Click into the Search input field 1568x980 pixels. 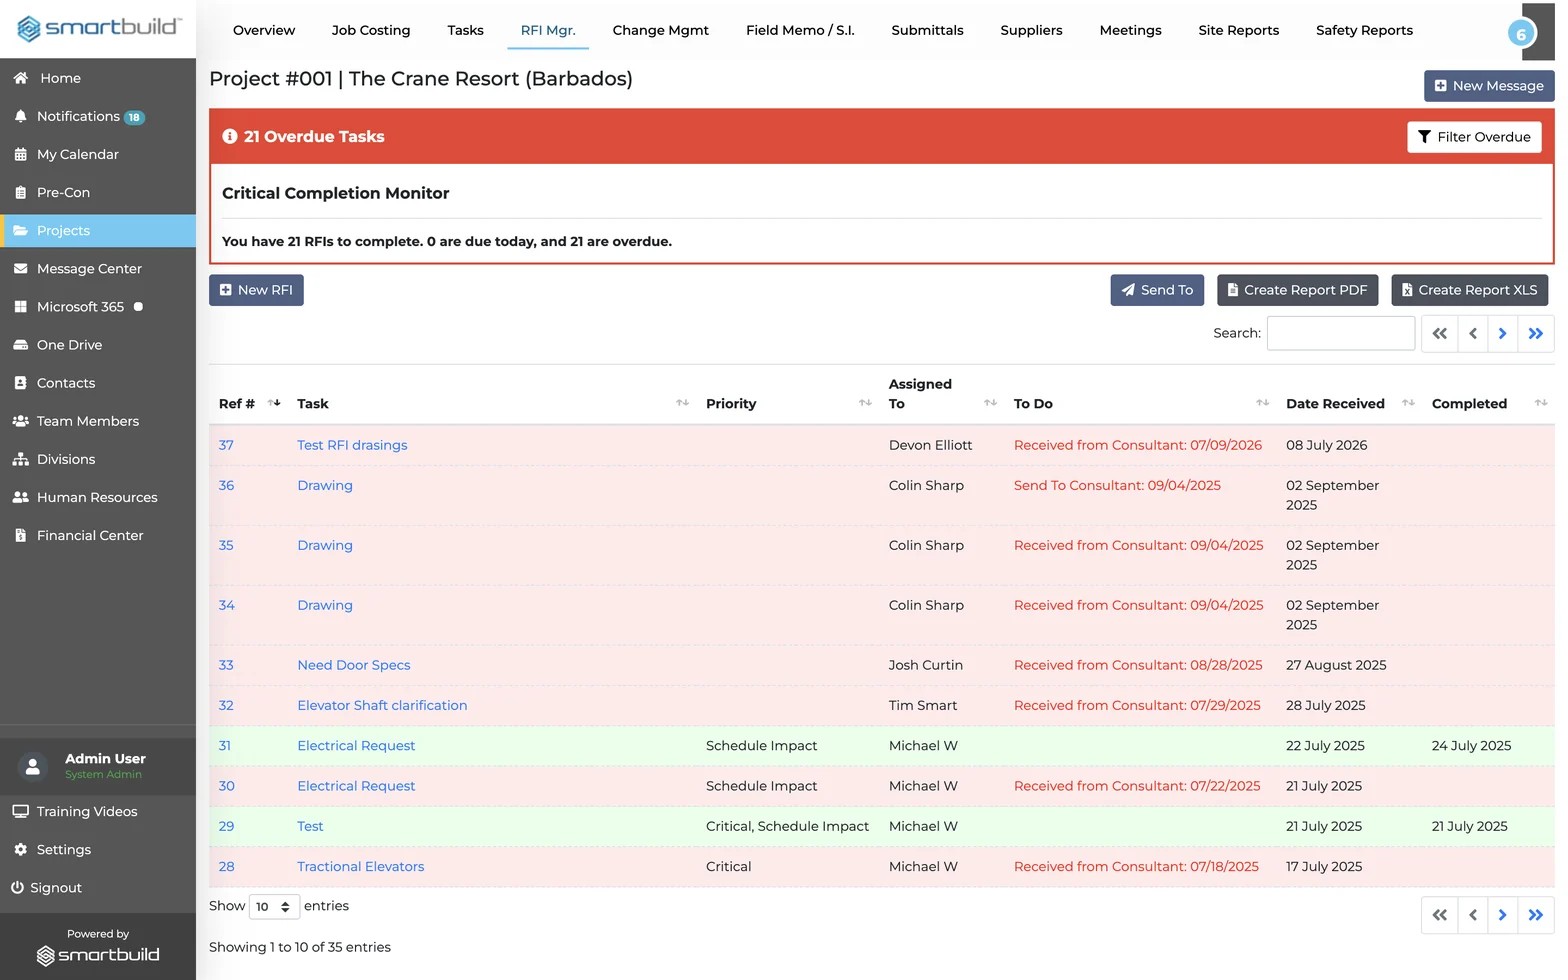pos(1340,333)
